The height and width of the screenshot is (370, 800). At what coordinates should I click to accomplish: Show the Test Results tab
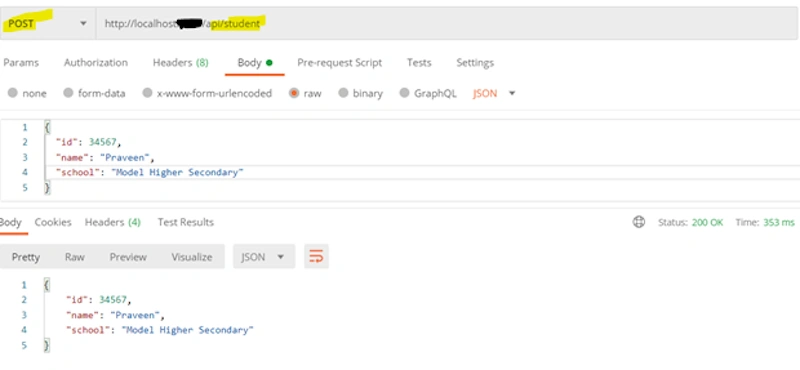click(186, 222)
